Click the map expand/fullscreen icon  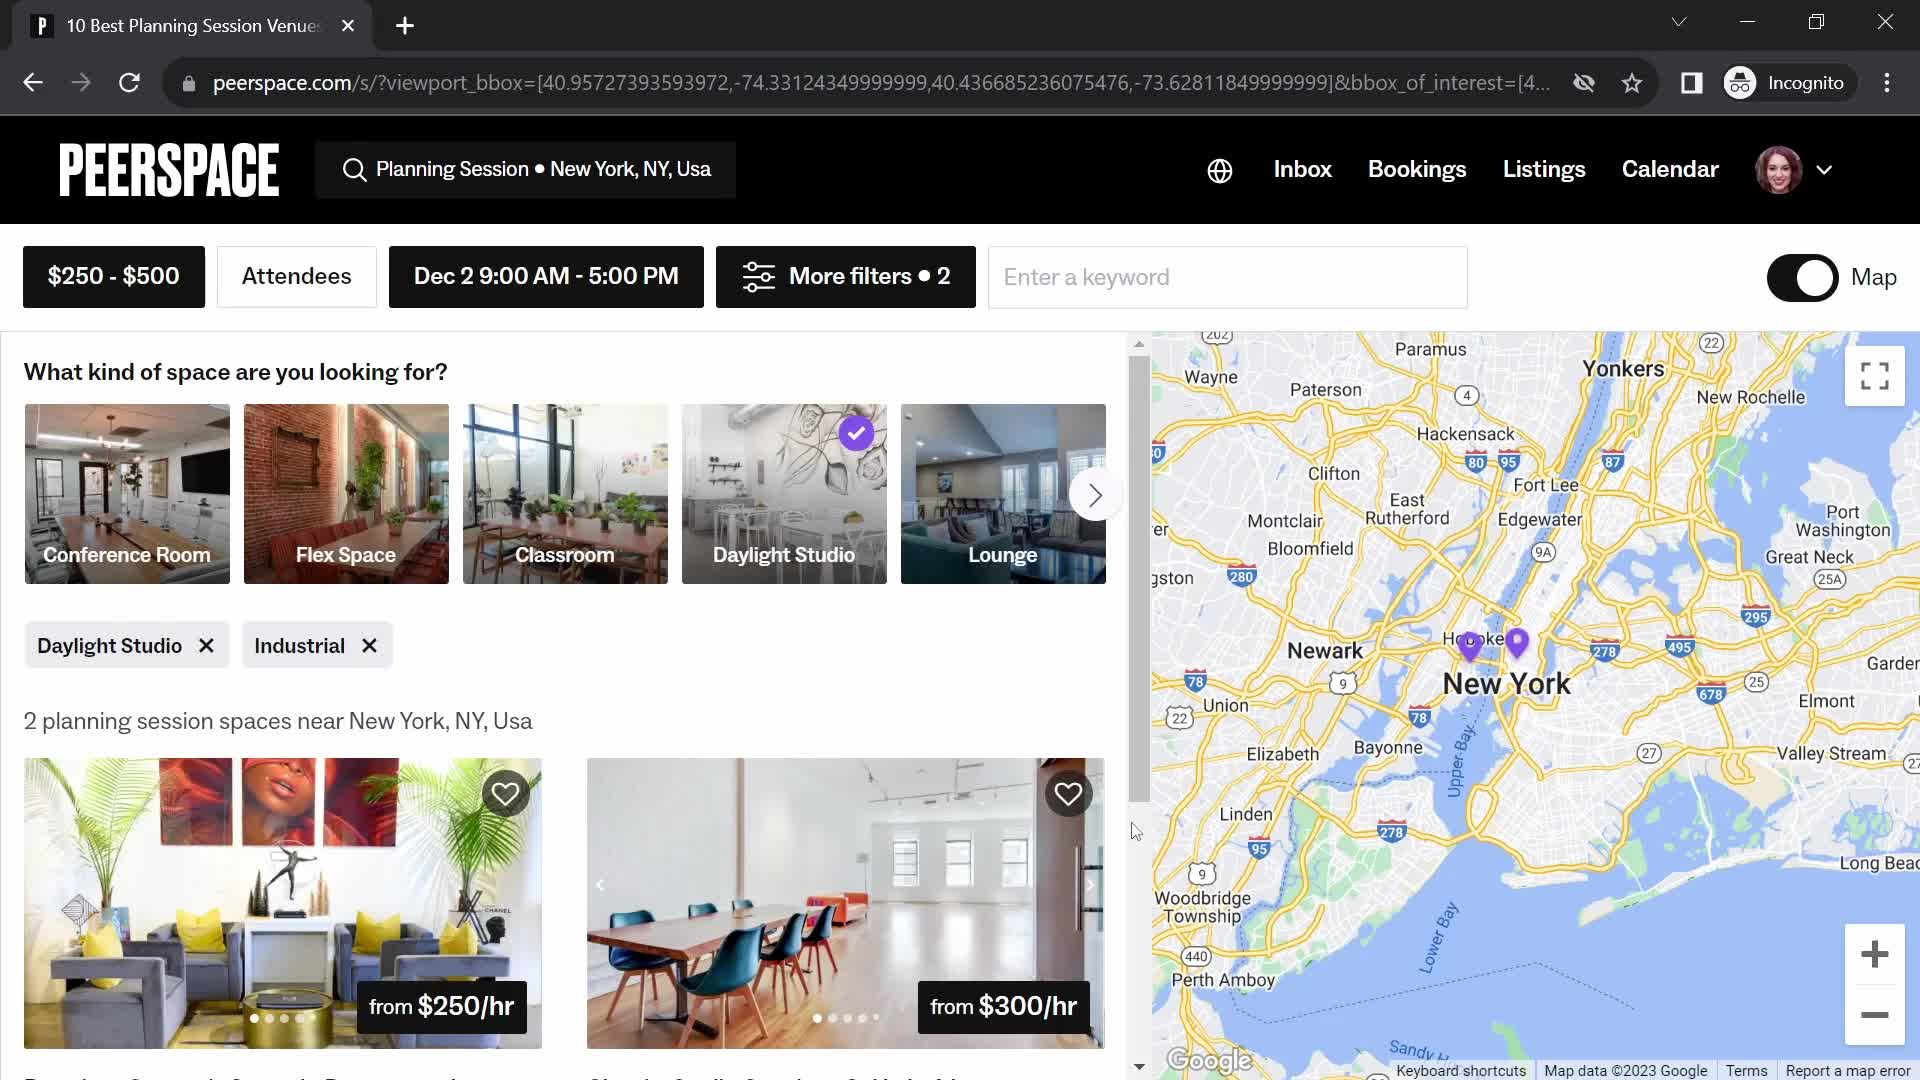[x=1874, y=376]
